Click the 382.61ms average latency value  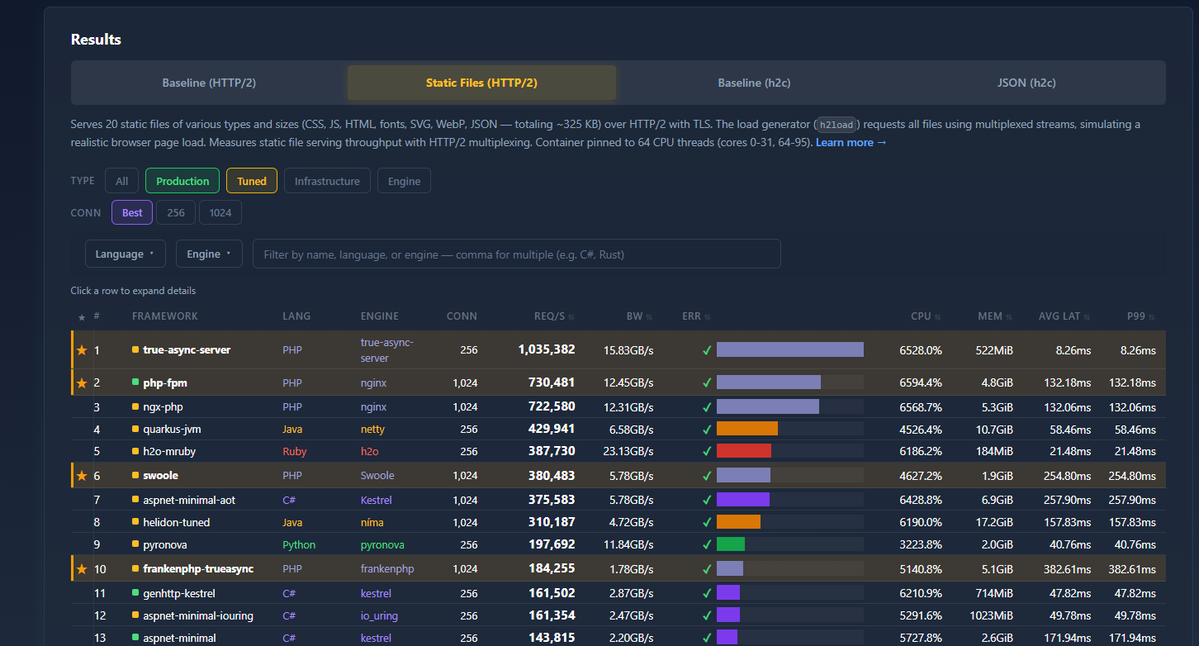coord(1067,570)
